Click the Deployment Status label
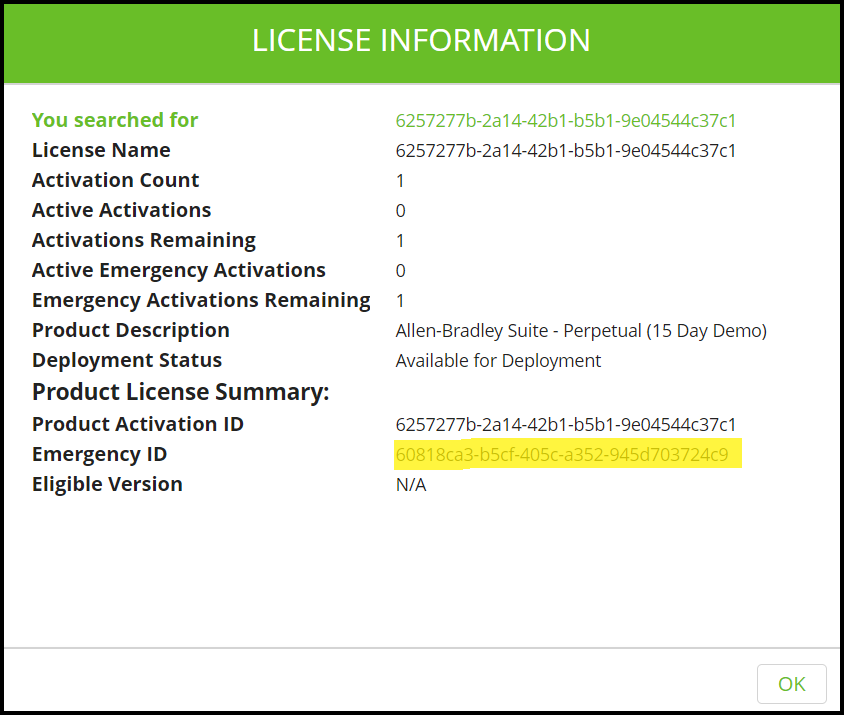Viewport: 844px width, 715px height. pos(127,361)
